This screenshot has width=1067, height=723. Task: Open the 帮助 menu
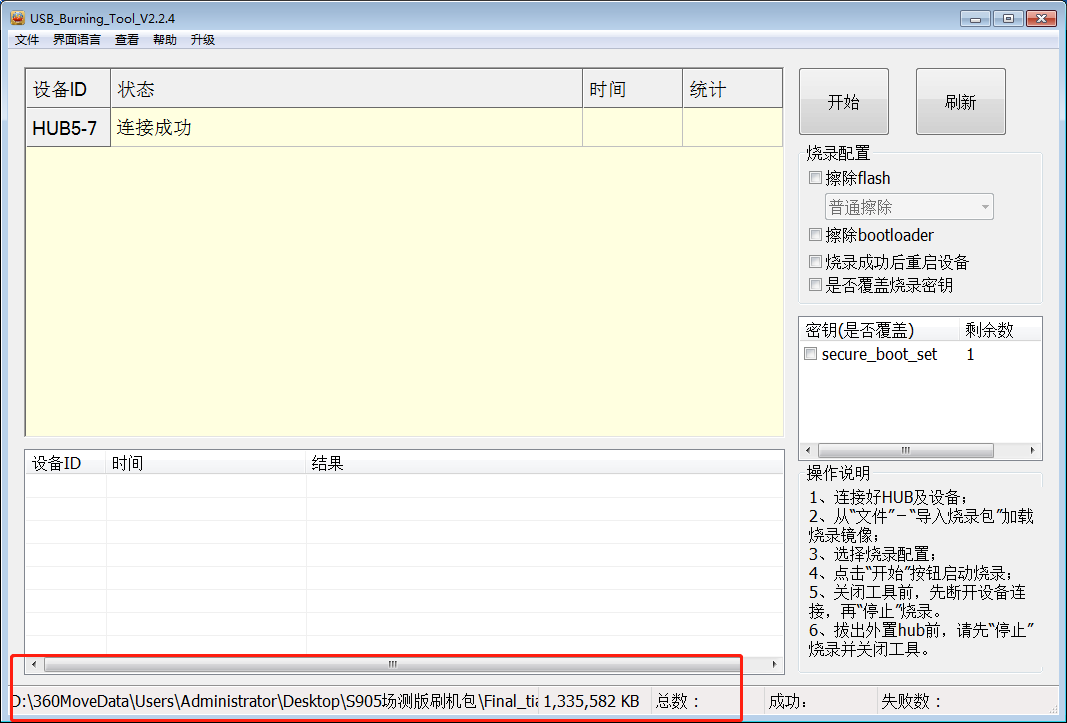[165, 40]
